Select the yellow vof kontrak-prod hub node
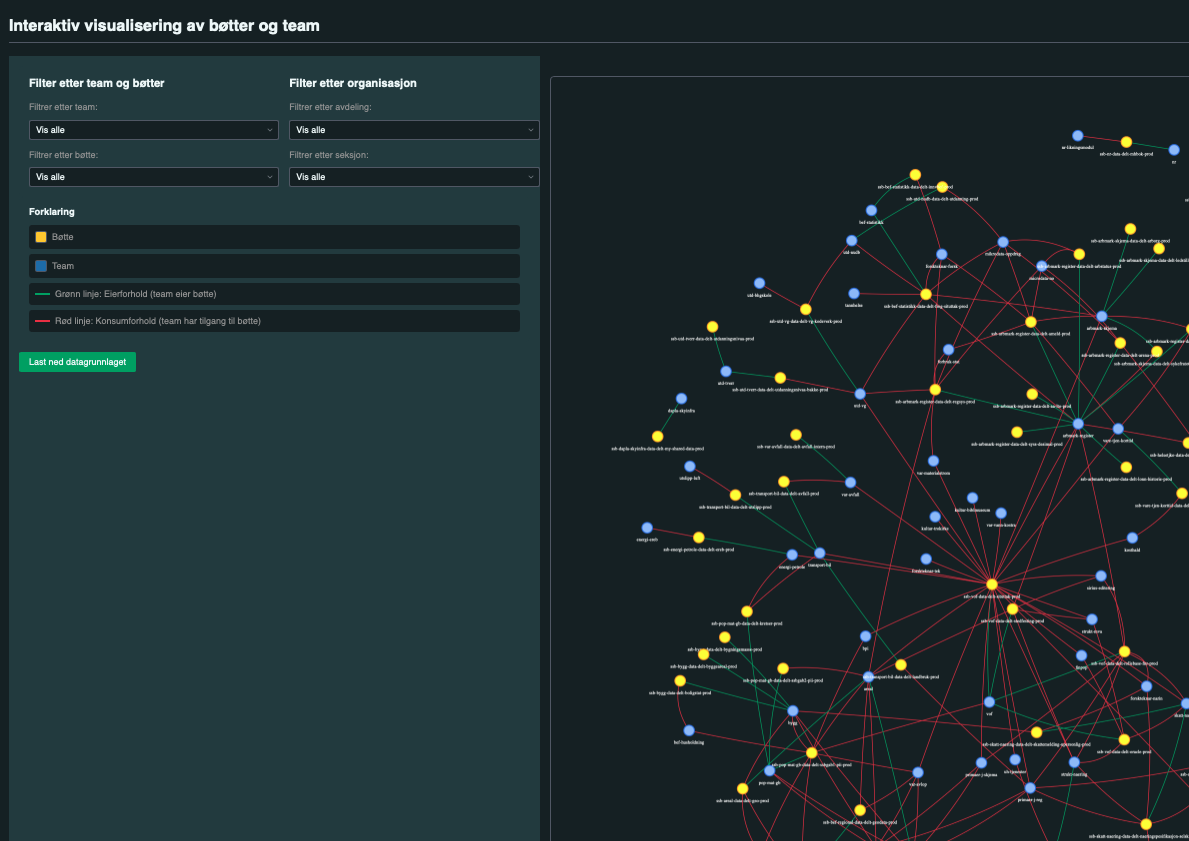This screenshot has height=841, width=1189. (x=992, y=584)
